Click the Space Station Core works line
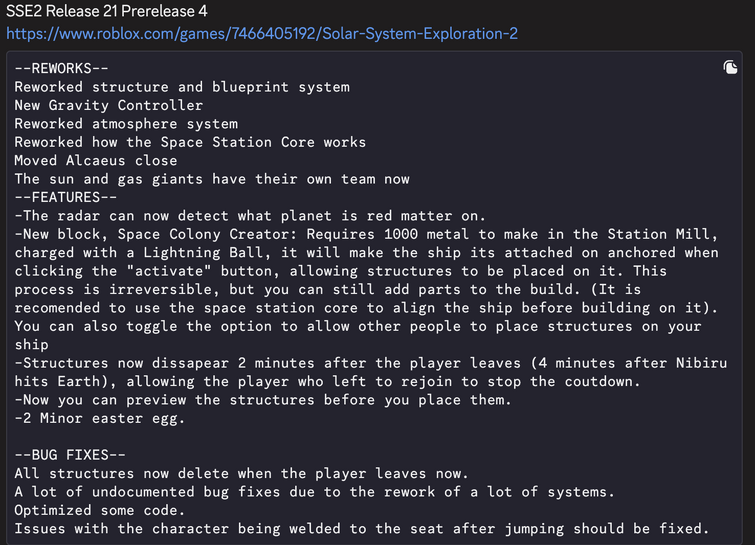755x545 pixels. [x=190, y=142]
